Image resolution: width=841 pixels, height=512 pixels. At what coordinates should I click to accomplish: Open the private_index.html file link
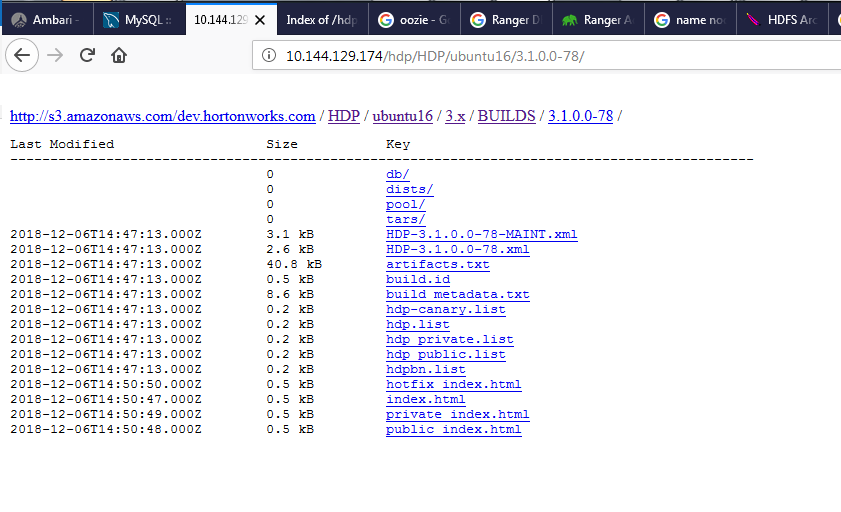click(x=458, y=414)
